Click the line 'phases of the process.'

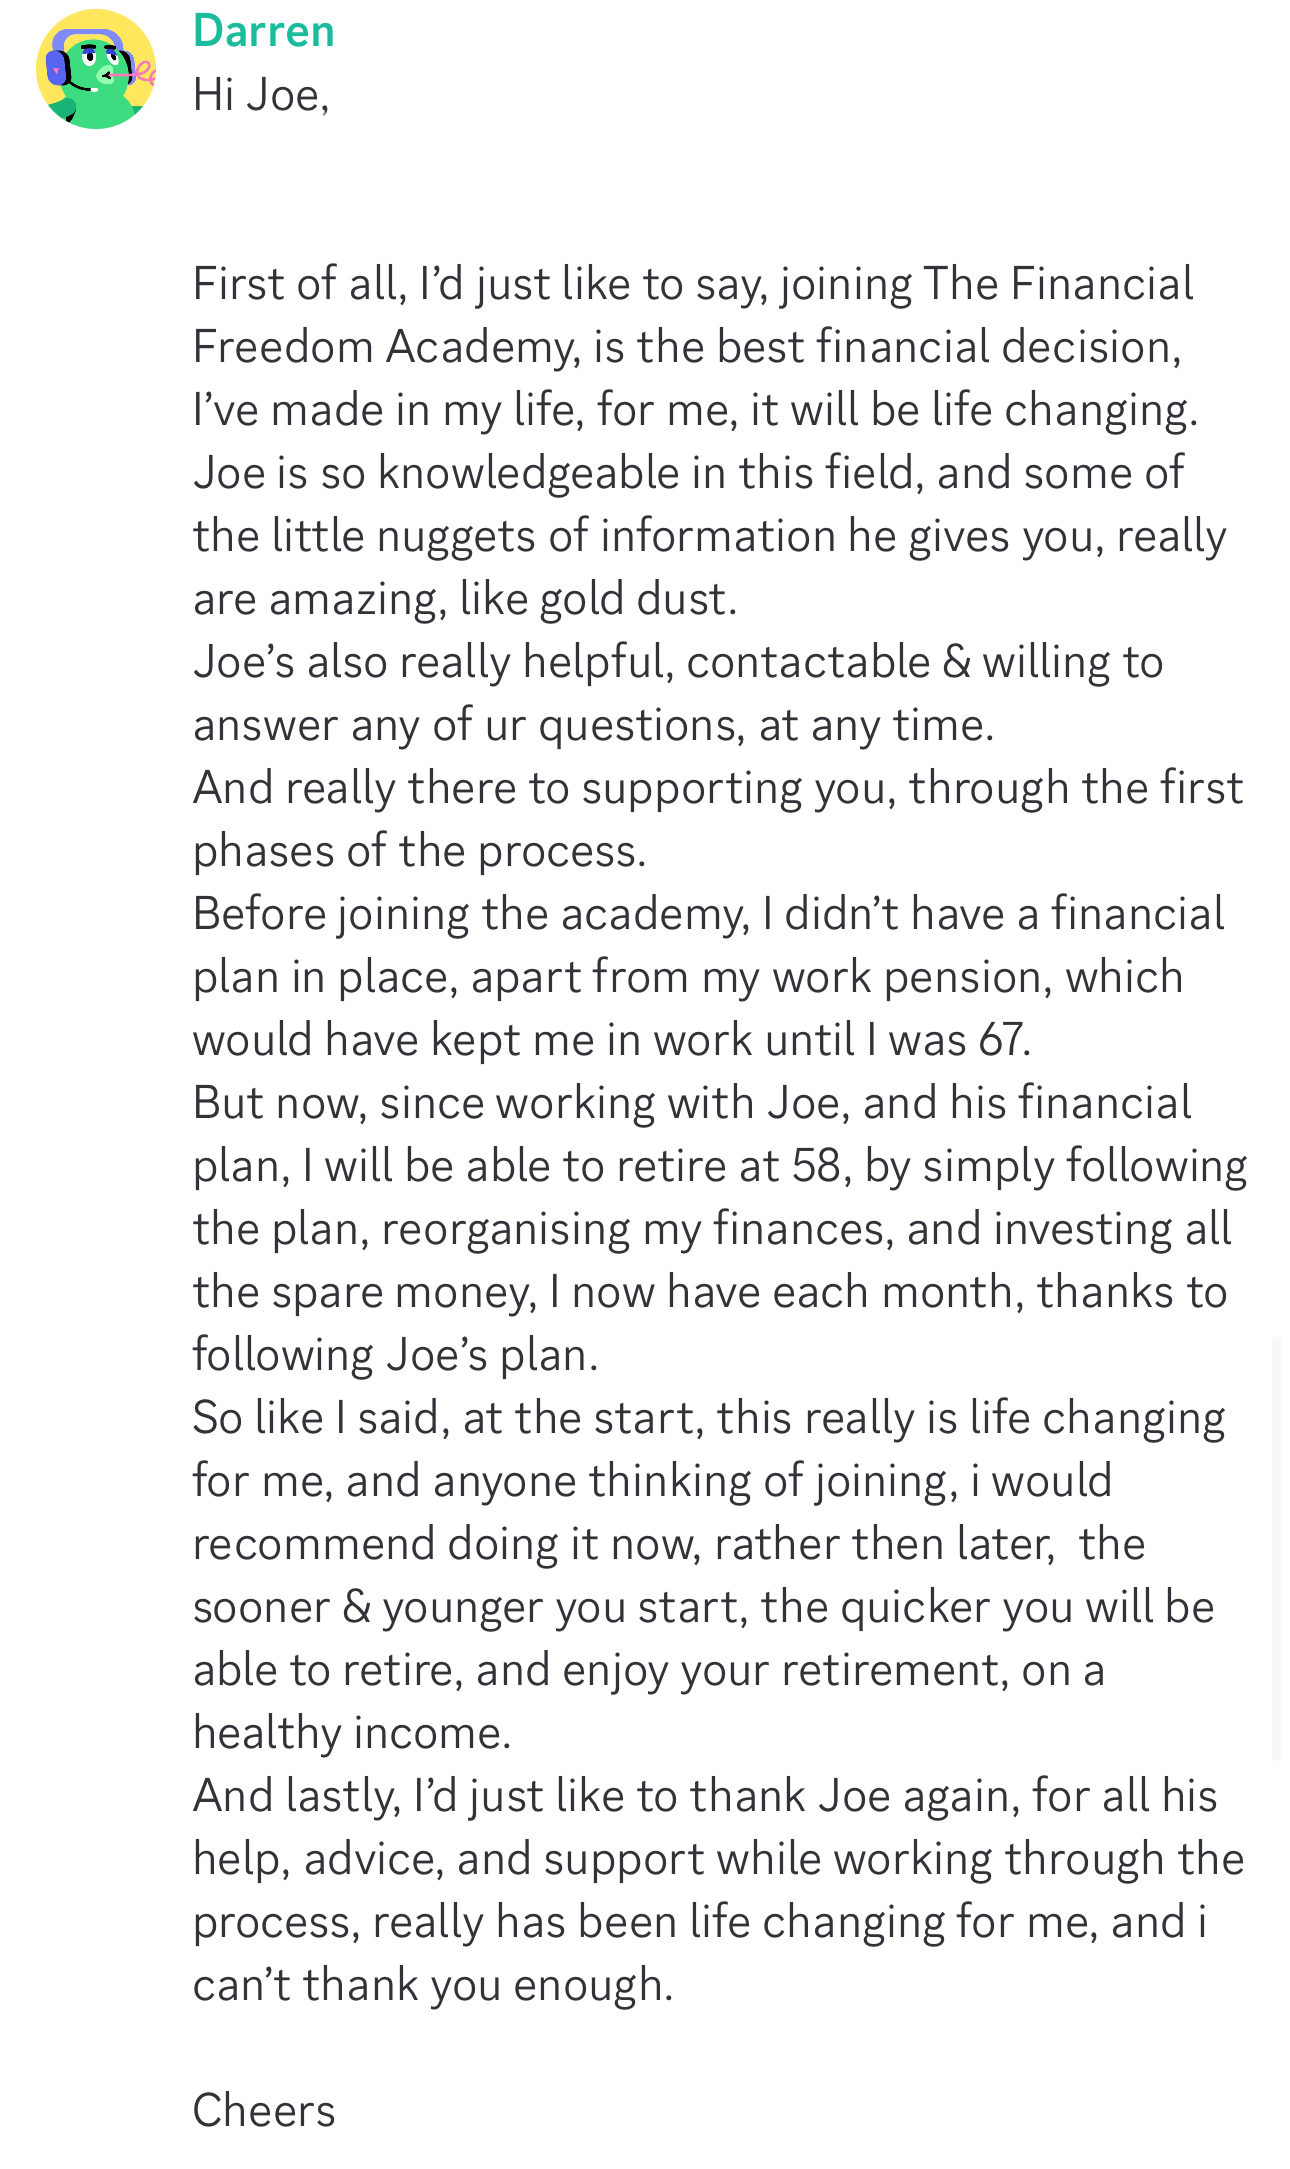(x=420, y=852)
